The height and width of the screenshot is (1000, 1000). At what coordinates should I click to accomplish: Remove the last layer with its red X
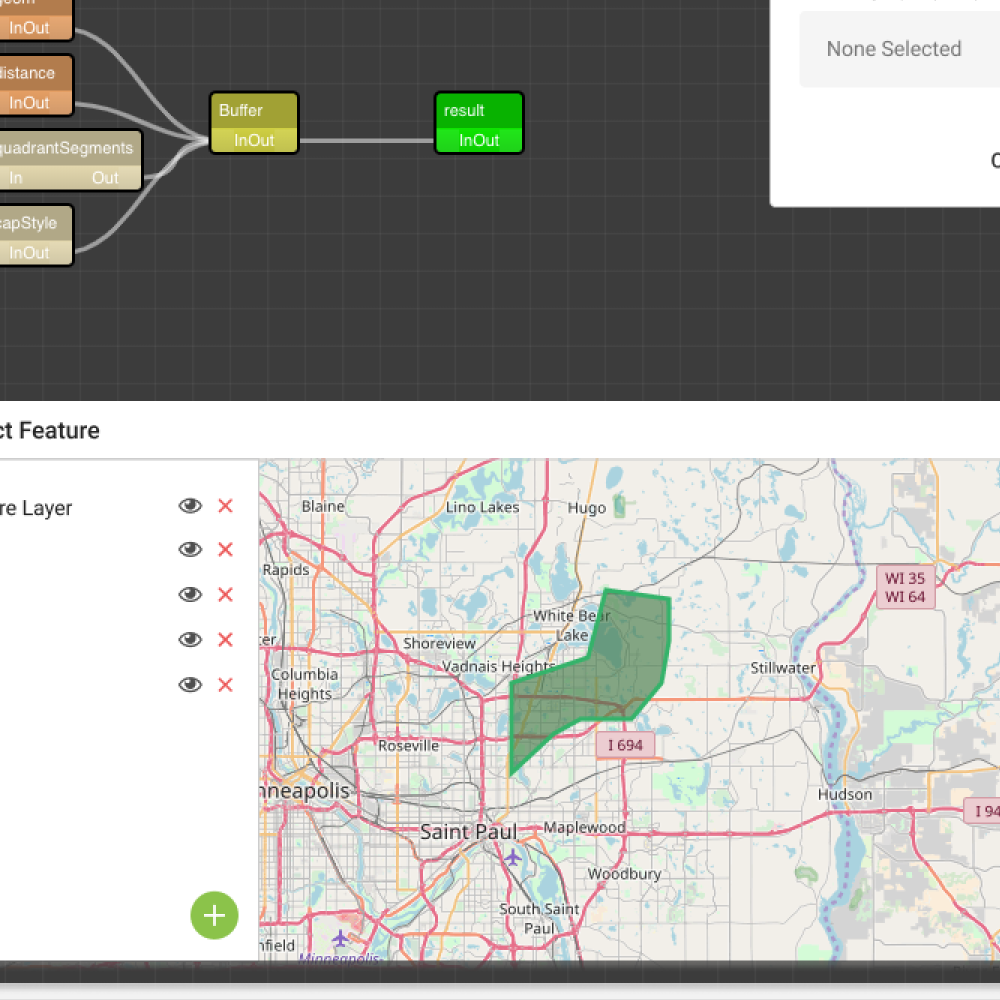pos(225,684)
